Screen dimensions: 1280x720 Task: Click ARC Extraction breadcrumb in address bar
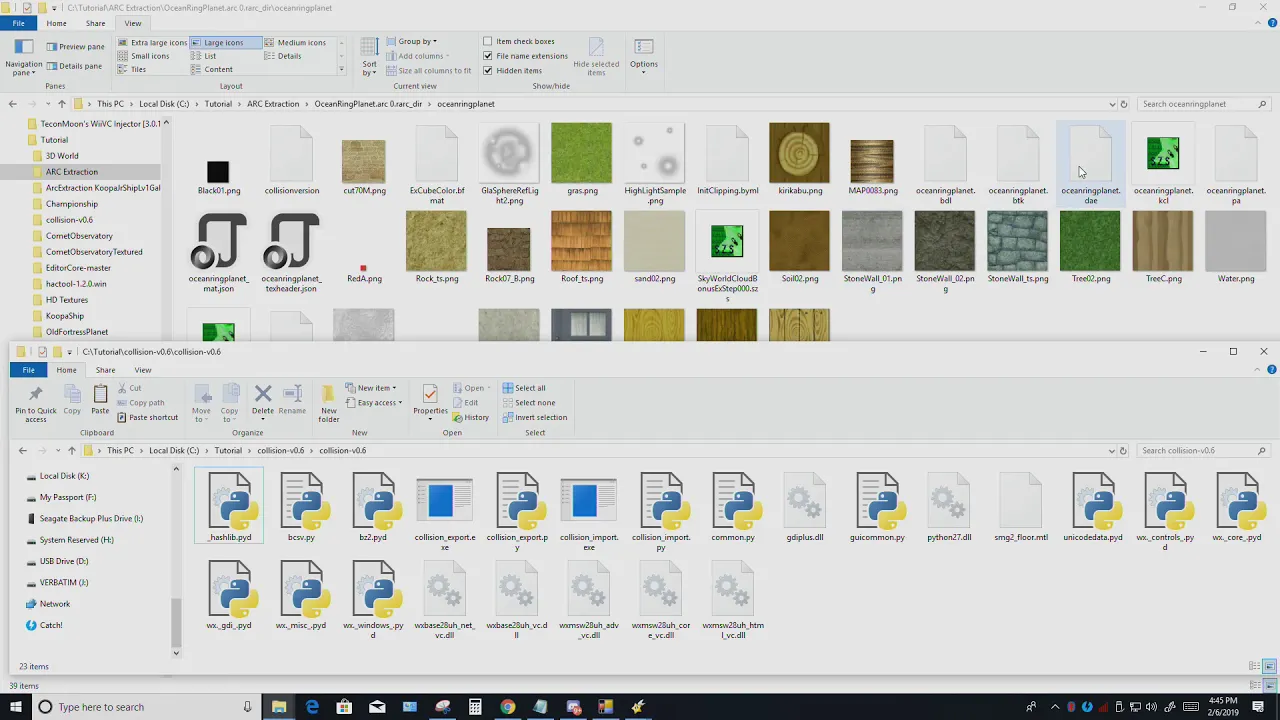coord(273,104)
